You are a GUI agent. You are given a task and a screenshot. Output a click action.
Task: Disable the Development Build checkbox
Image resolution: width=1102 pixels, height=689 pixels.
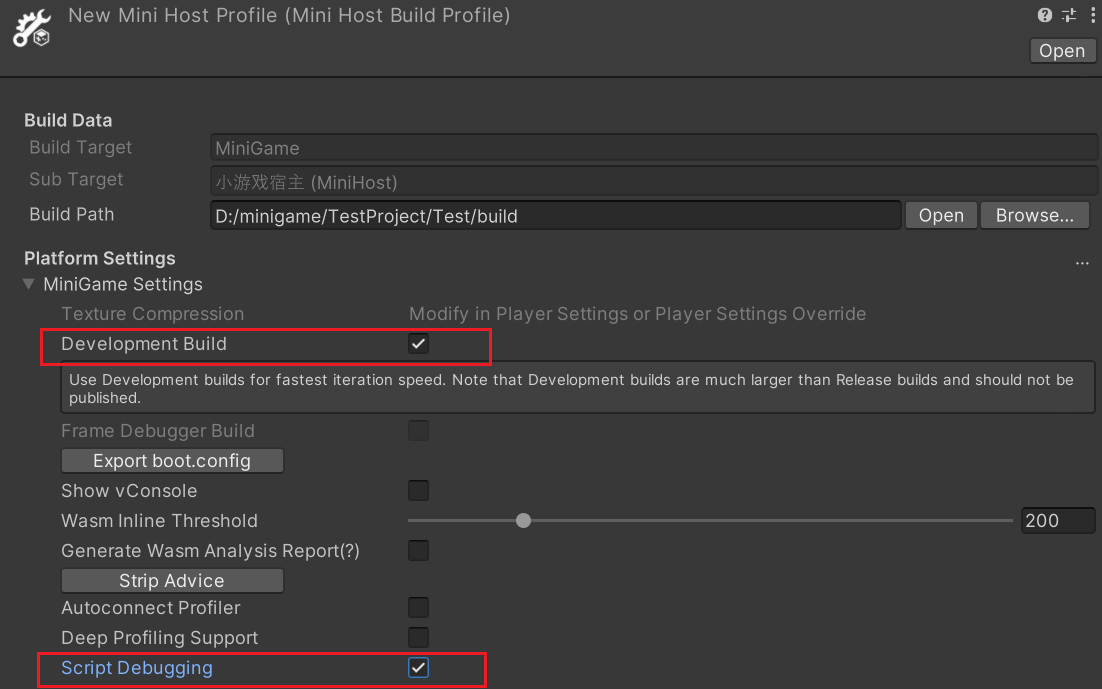point(418,344)
